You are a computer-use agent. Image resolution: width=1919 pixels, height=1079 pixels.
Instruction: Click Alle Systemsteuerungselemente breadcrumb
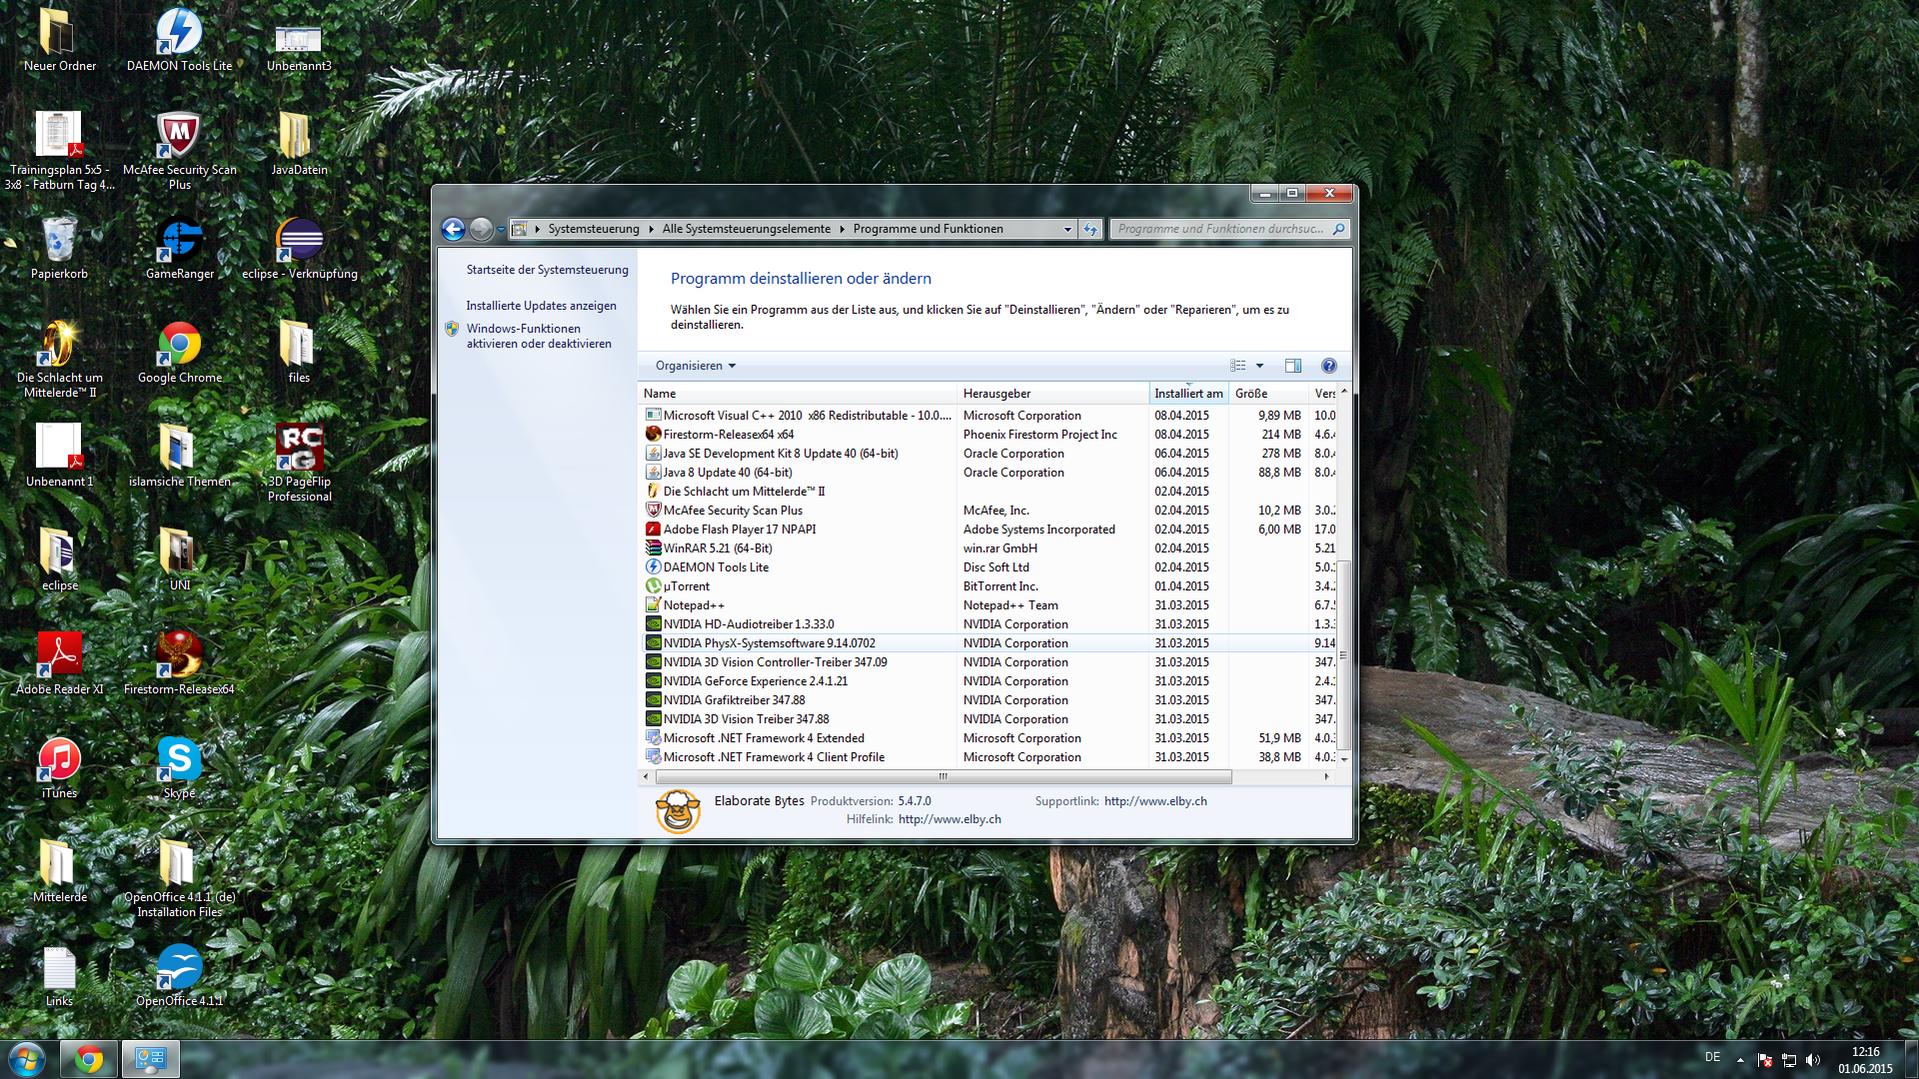pos(746,229)
